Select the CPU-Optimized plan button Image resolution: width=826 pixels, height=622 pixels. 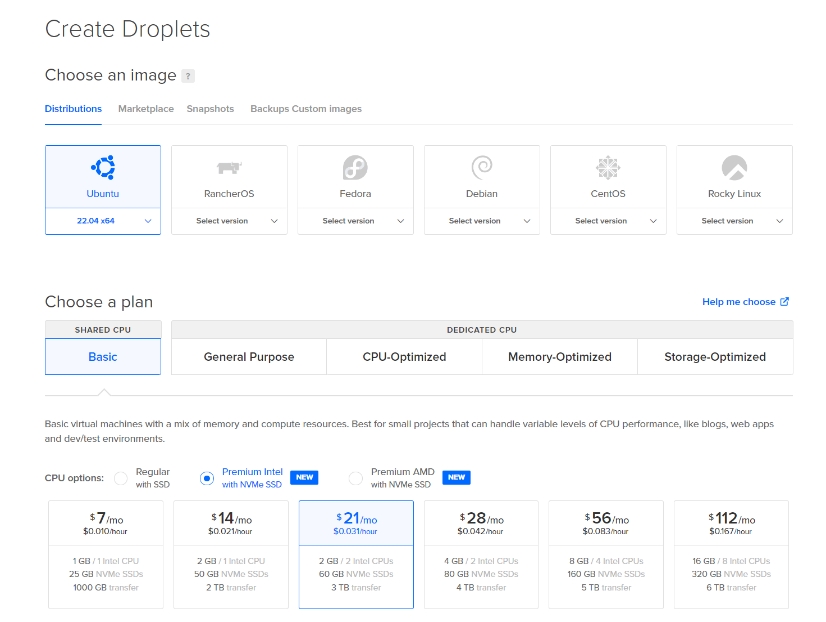tap(404, 357)
